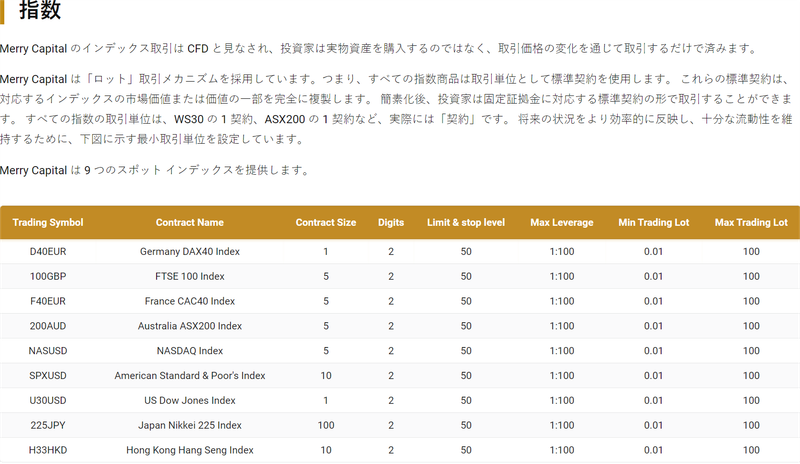This screenshot has width=800, height=464.
Task: Click American Standard & Poor's Index cell
Action: [x=190, y=376]
